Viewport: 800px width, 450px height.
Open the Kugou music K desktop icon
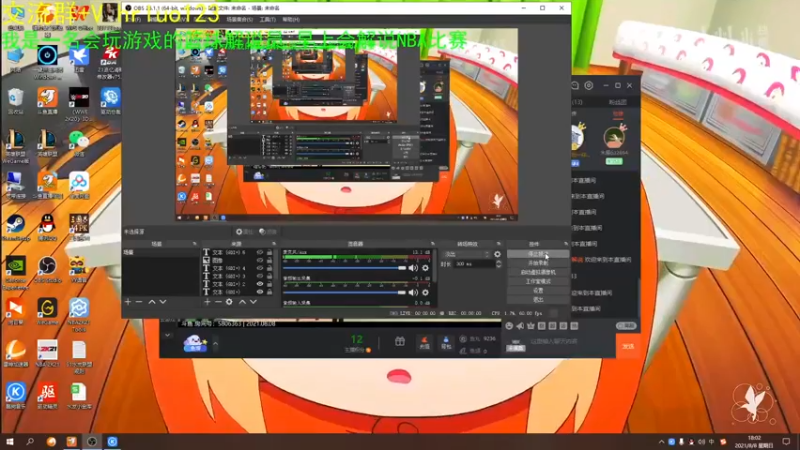pos(16,396)
